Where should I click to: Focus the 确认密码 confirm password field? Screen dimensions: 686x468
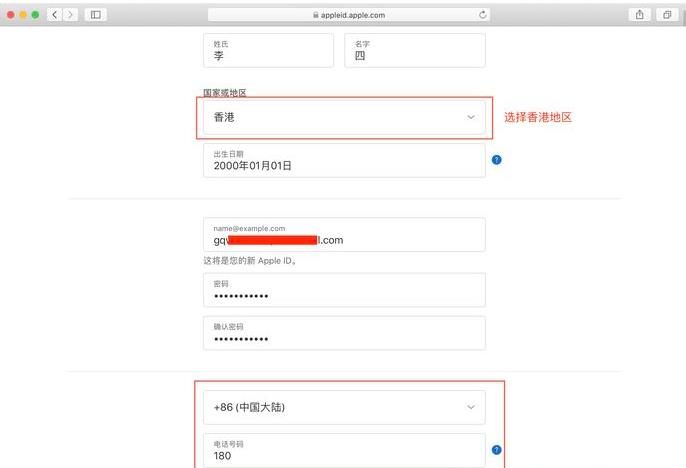[344, 333]
